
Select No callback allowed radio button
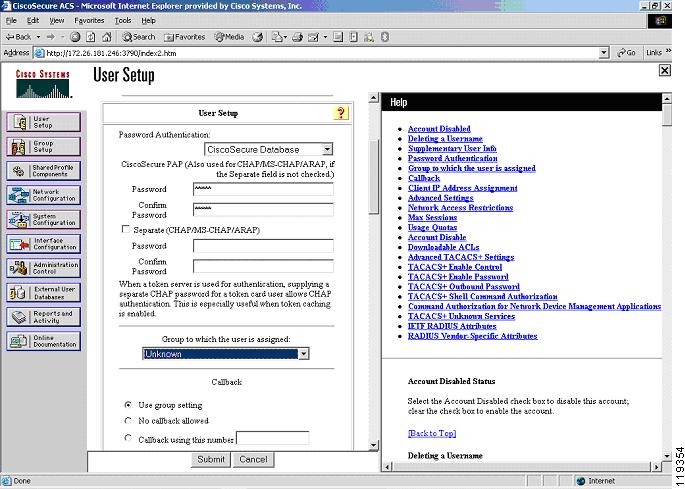pyautogui.click(x=128, y=420)
